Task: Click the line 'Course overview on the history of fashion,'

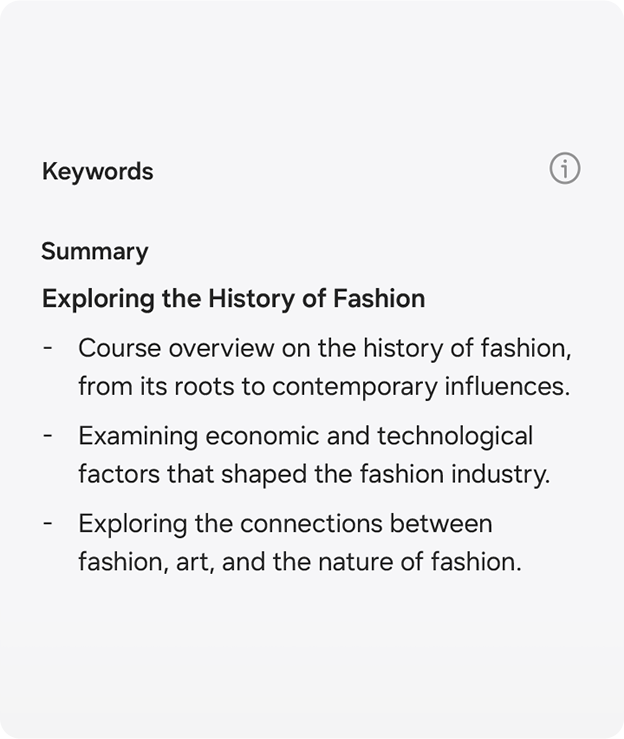Action: pos(325,349)
